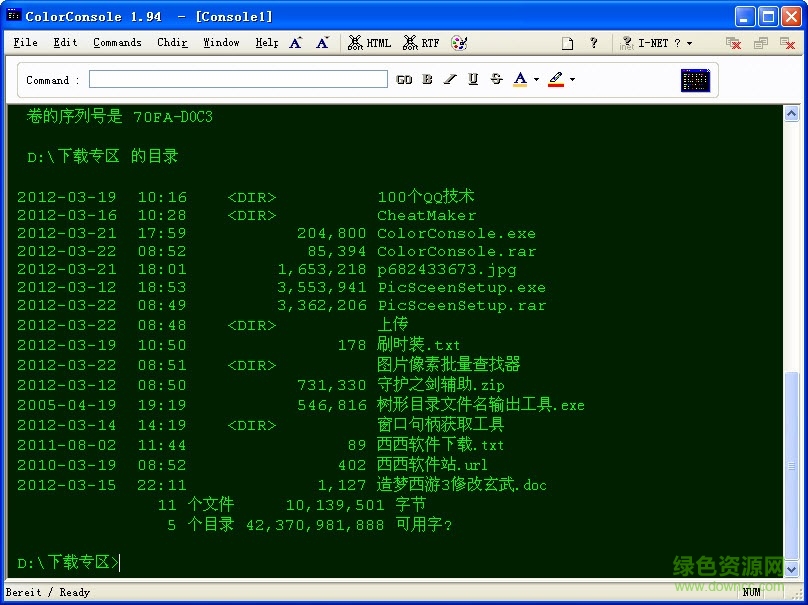Image resolution: width=808 pixels, height=605 pixels.
Task: Click the console preview thumbnail icon
Action: 695,79
